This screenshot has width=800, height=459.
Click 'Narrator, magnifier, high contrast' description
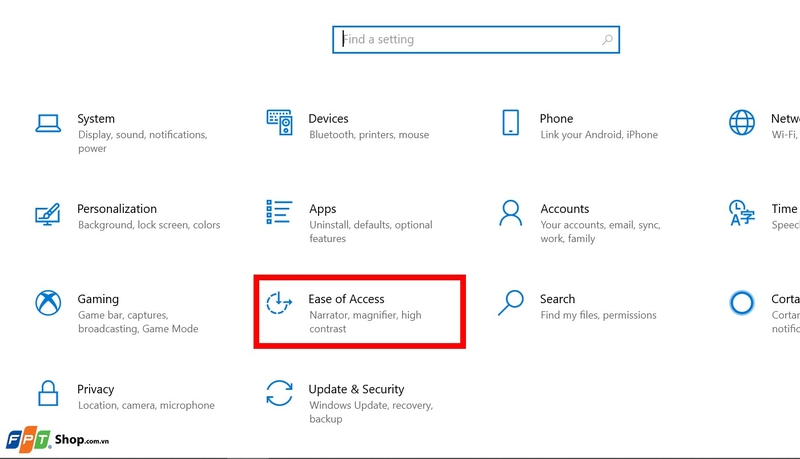365,322
